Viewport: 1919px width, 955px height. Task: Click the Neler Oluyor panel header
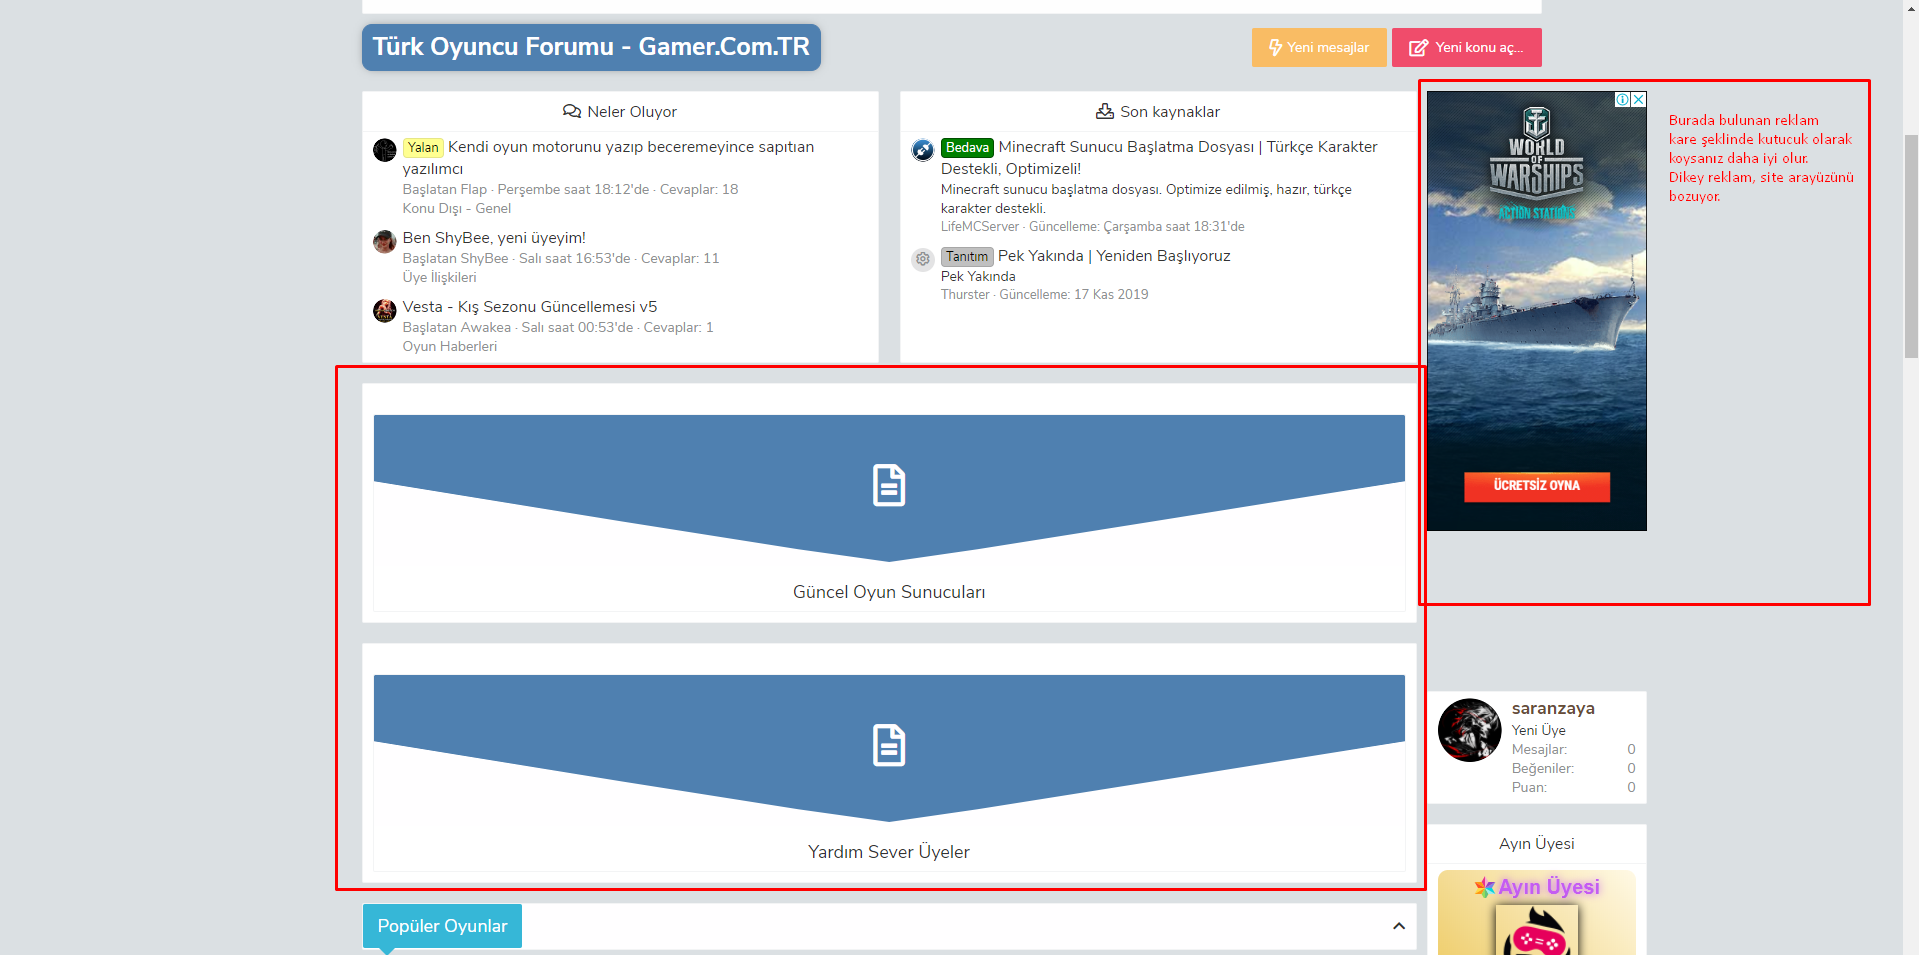620,111
